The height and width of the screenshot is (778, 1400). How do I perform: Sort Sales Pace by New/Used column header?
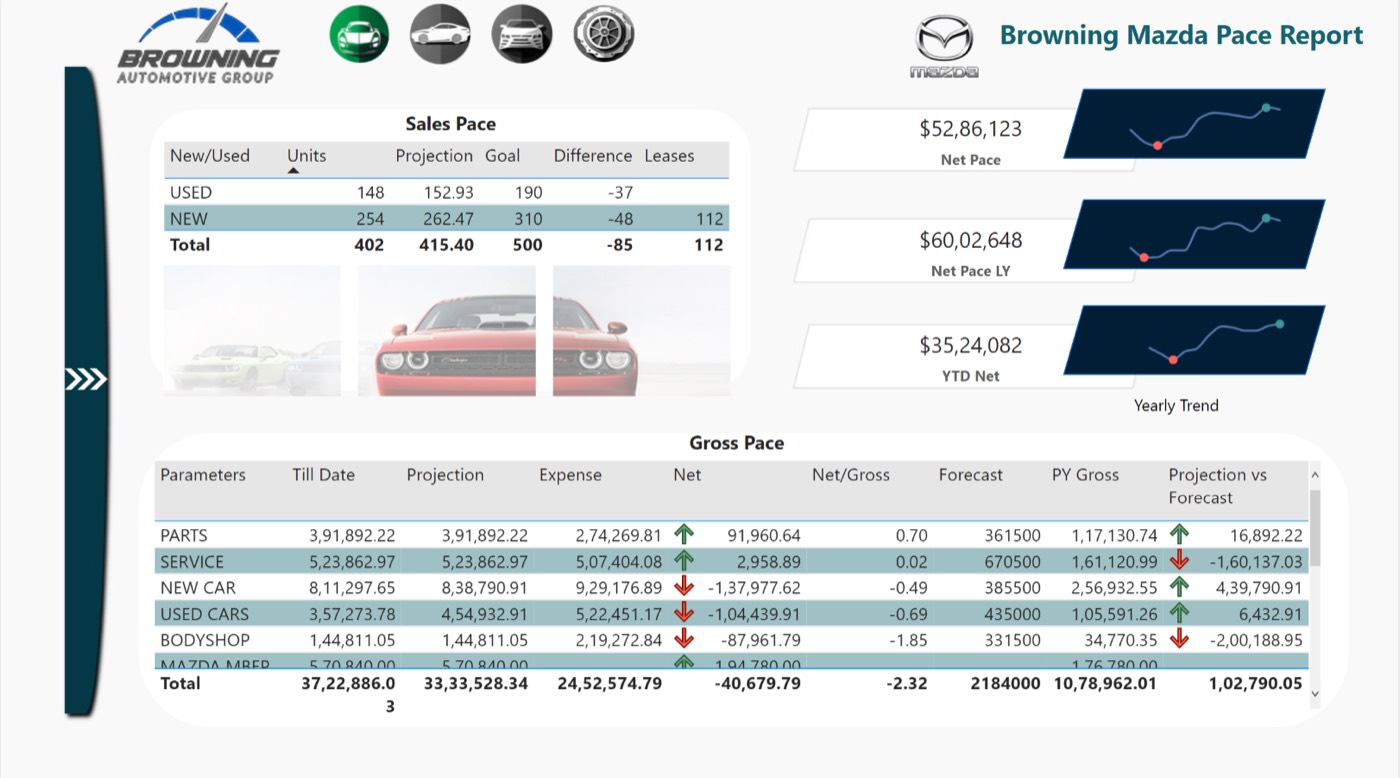tap(210, 156)
